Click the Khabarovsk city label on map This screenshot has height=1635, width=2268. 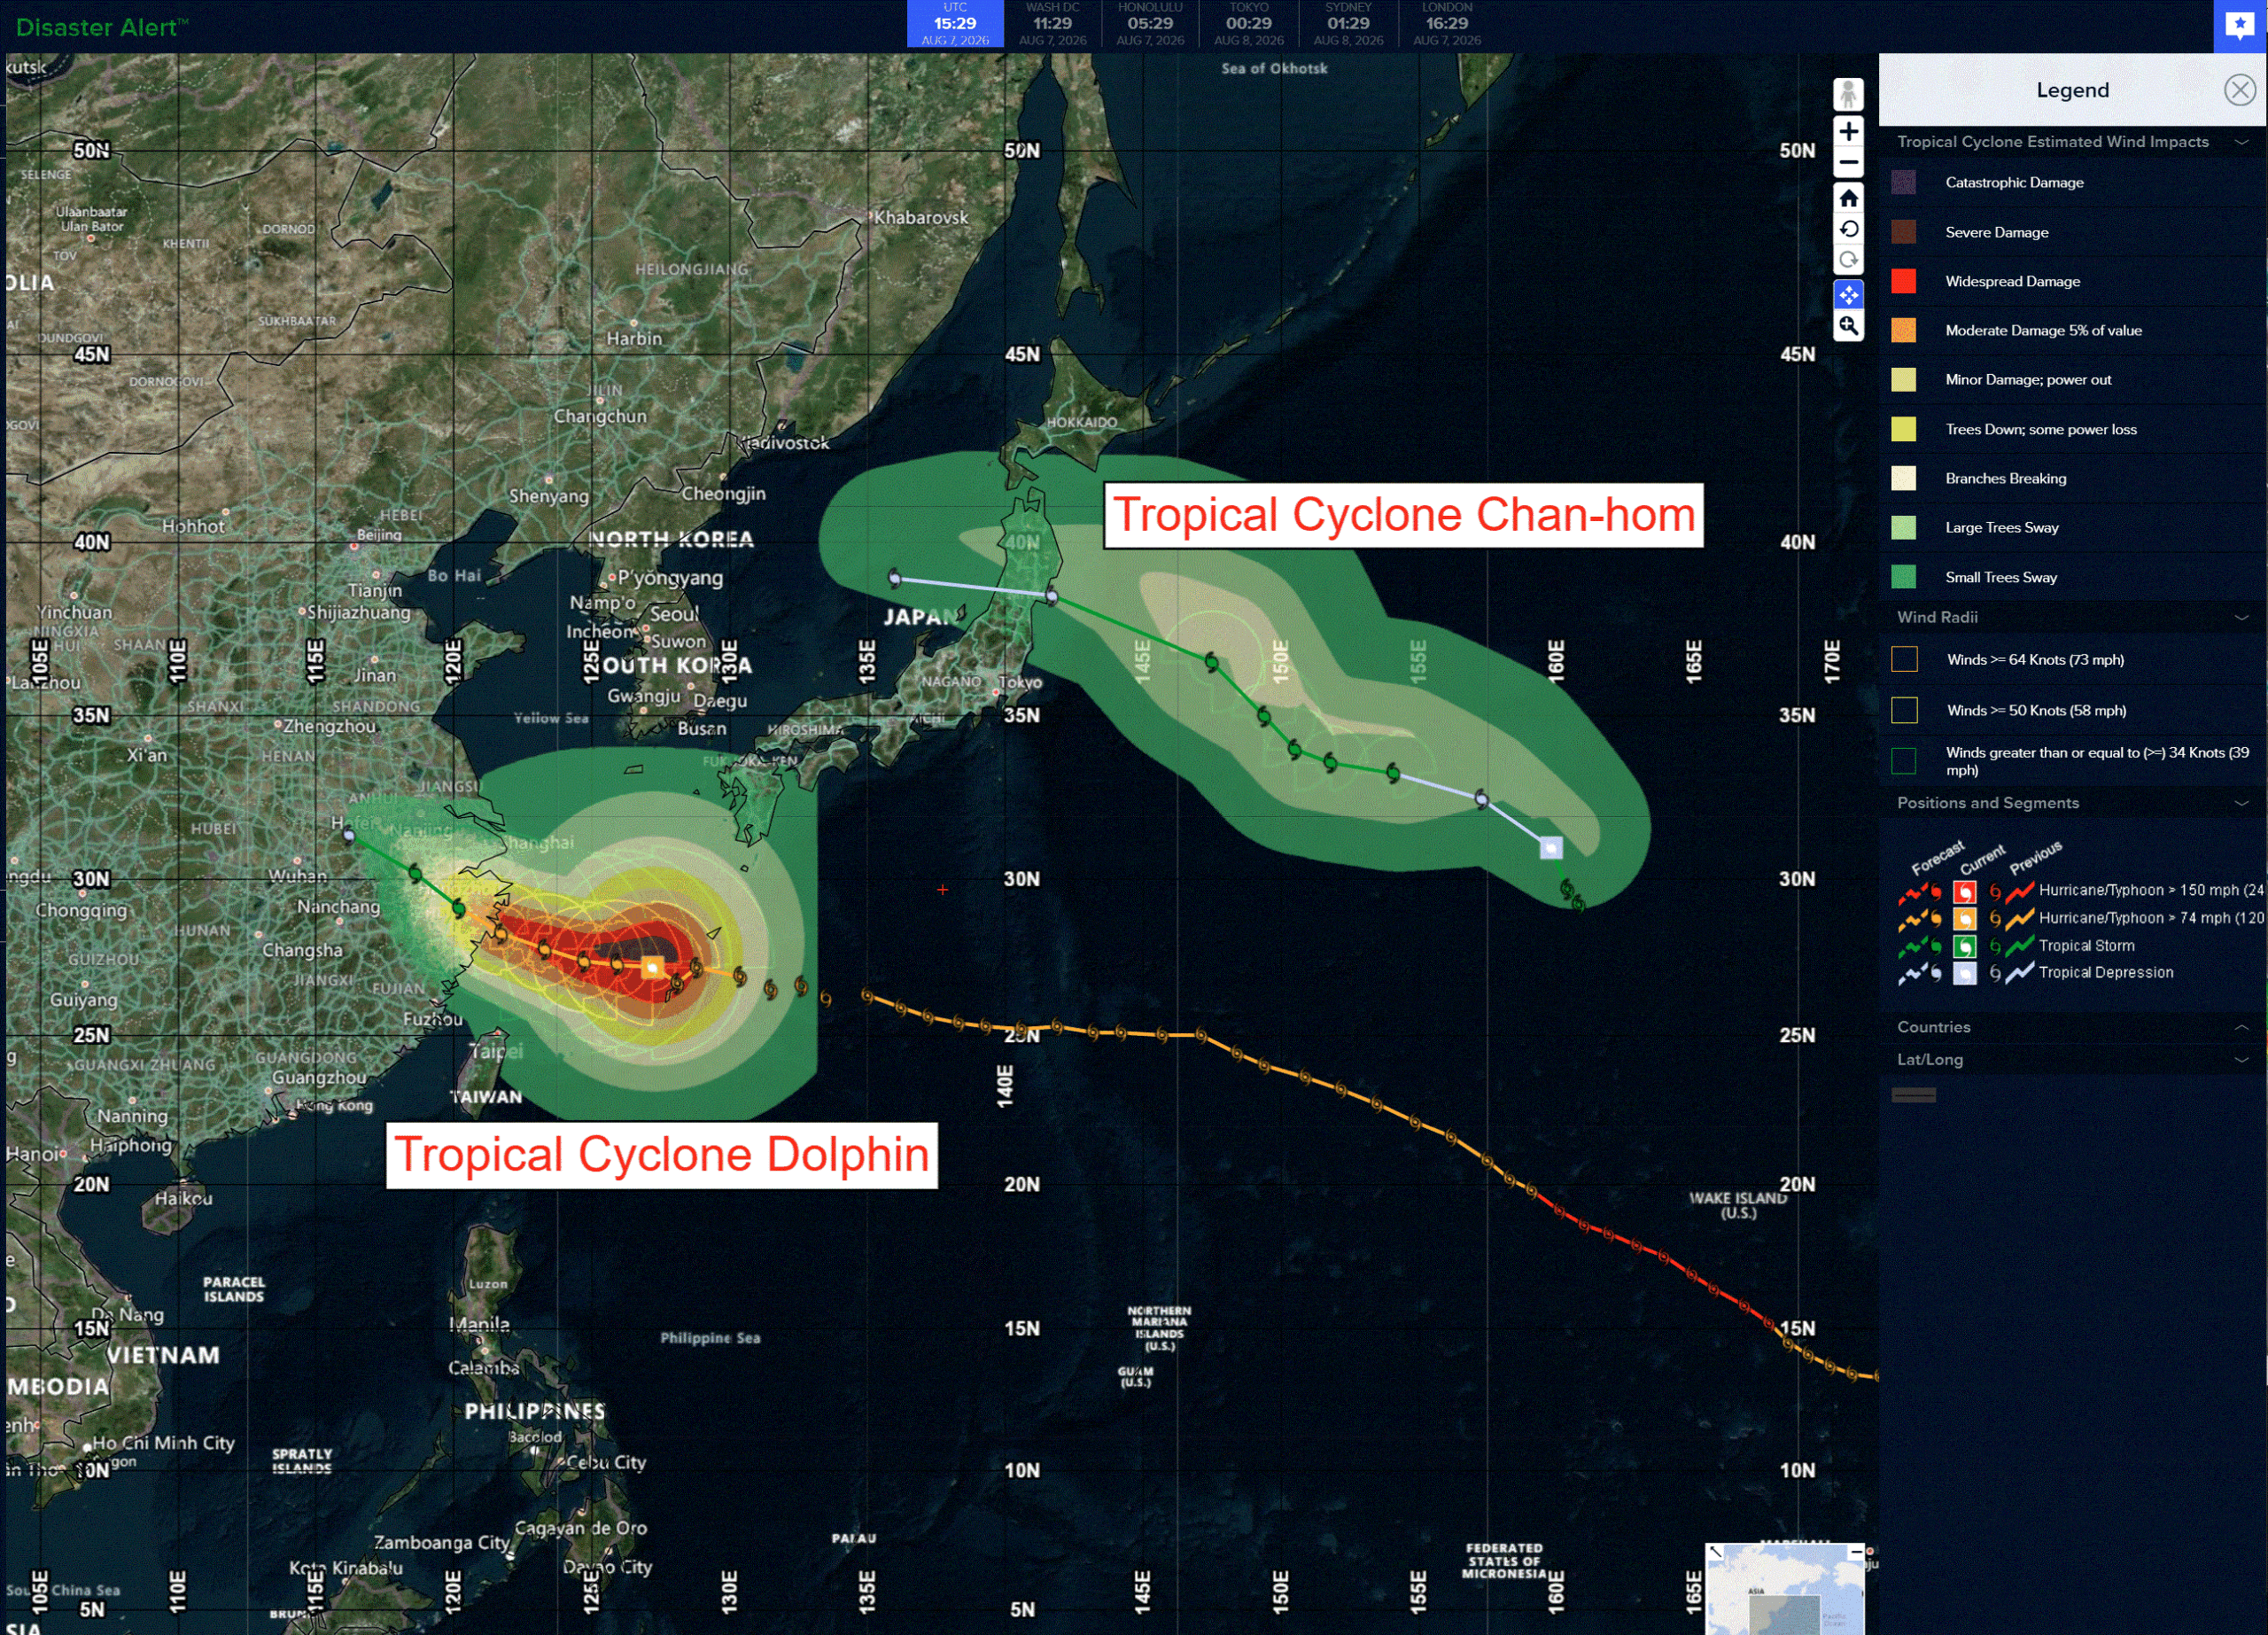tap(921, 217)
